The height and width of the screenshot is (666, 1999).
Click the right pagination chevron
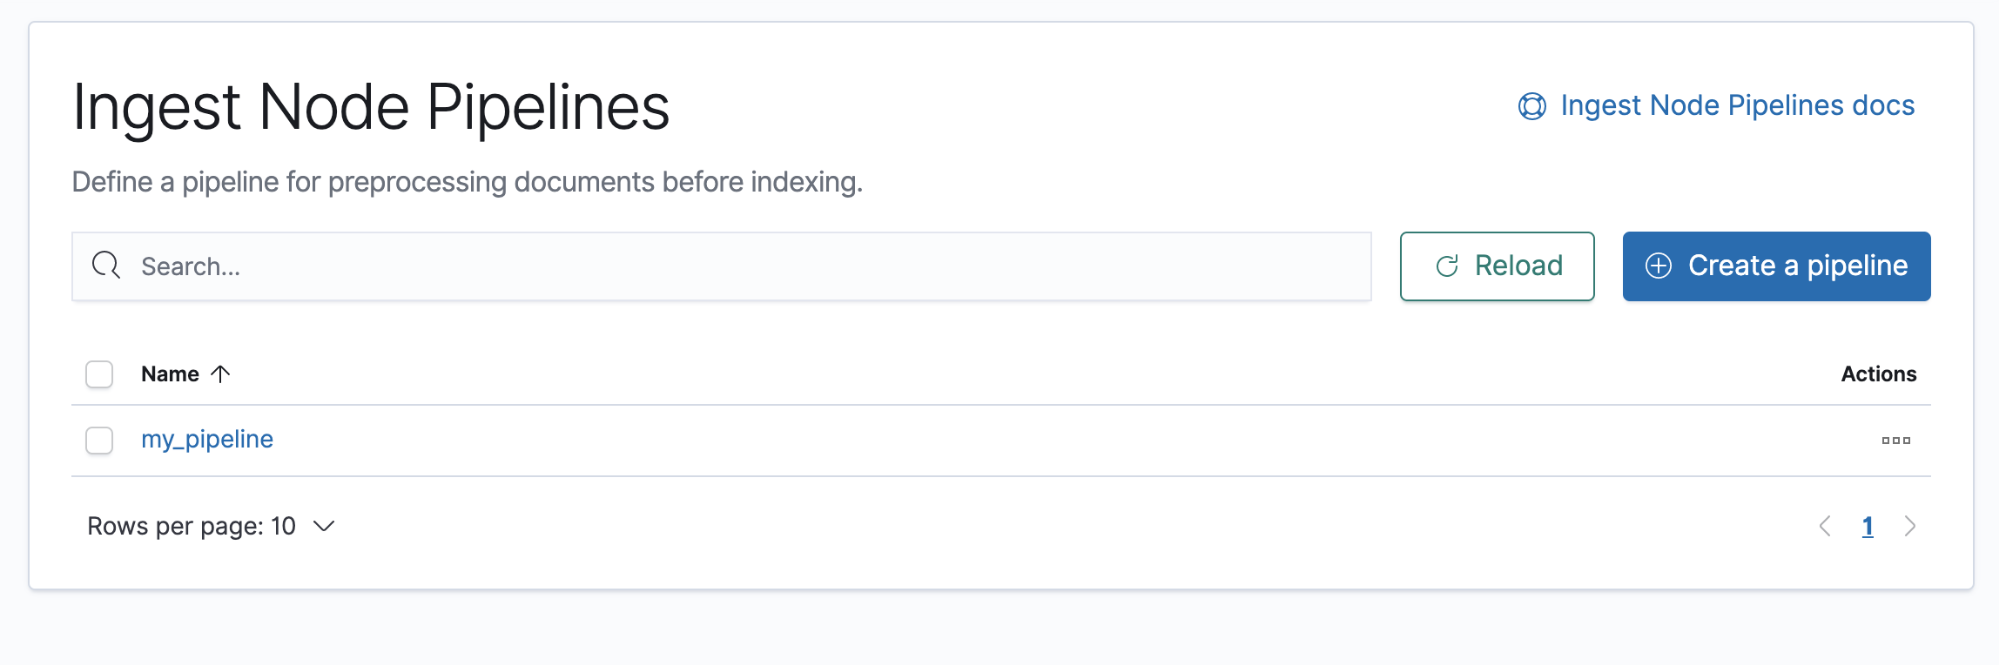pos(1910,526)
